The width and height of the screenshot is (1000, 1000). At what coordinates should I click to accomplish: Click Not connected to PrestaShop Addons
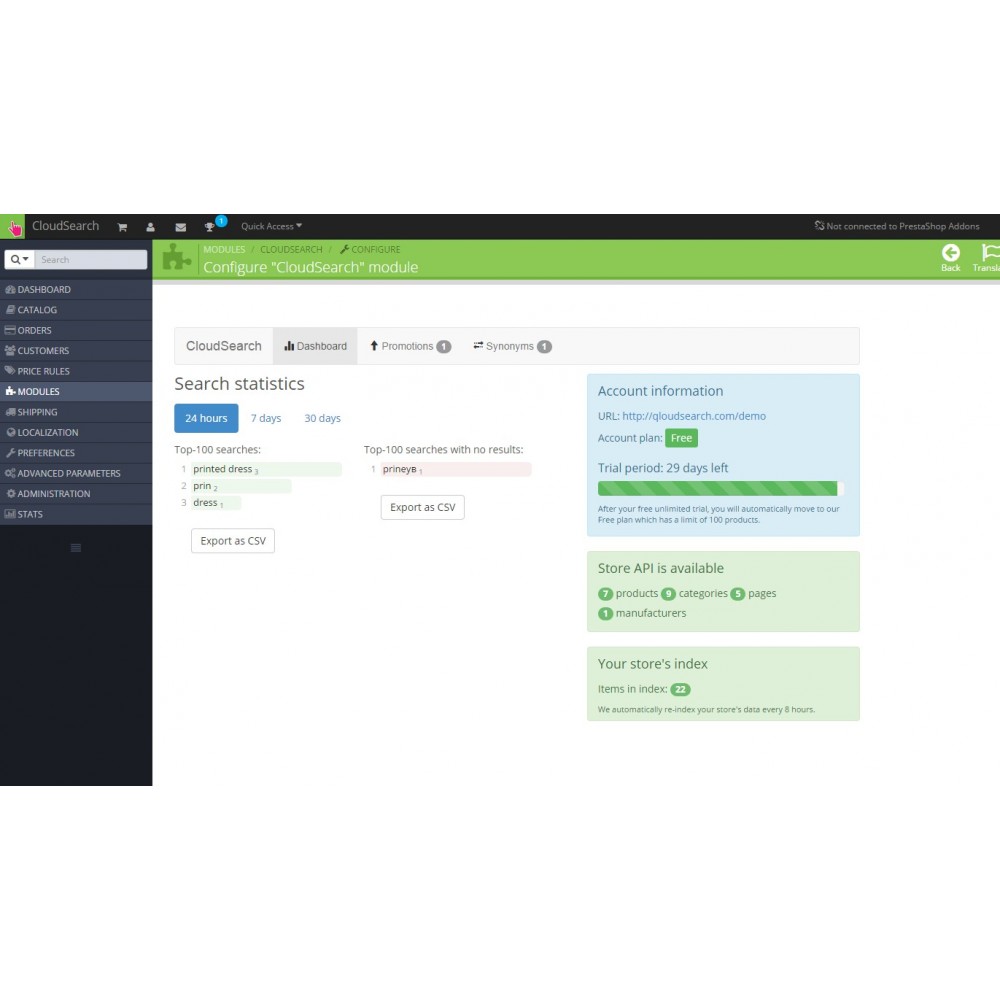point(897,226)
